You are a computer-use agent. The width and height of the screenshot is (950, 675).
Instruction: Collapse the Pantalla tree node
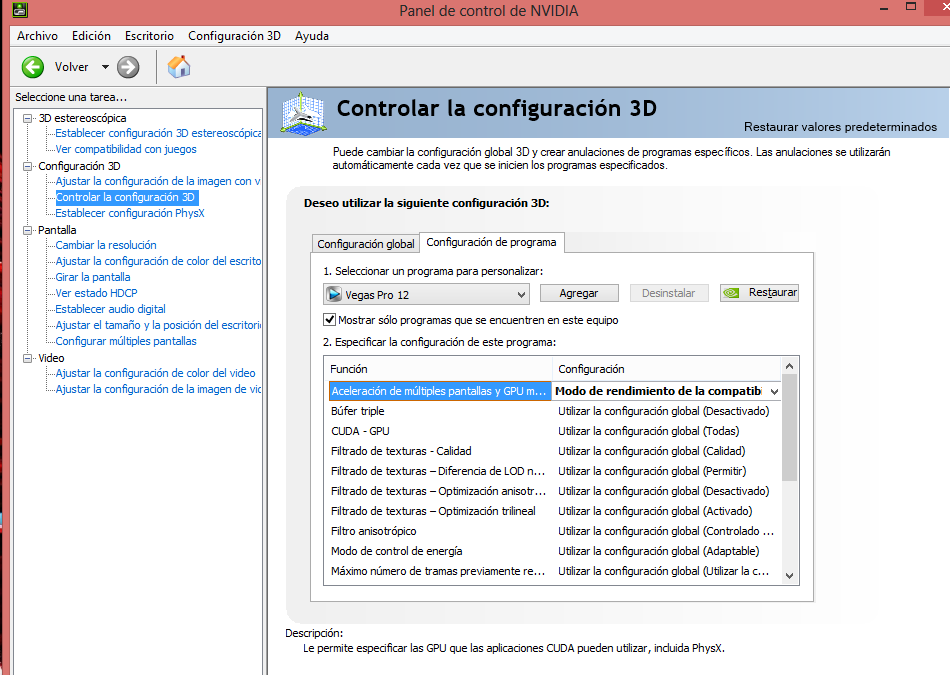(27, 230)
